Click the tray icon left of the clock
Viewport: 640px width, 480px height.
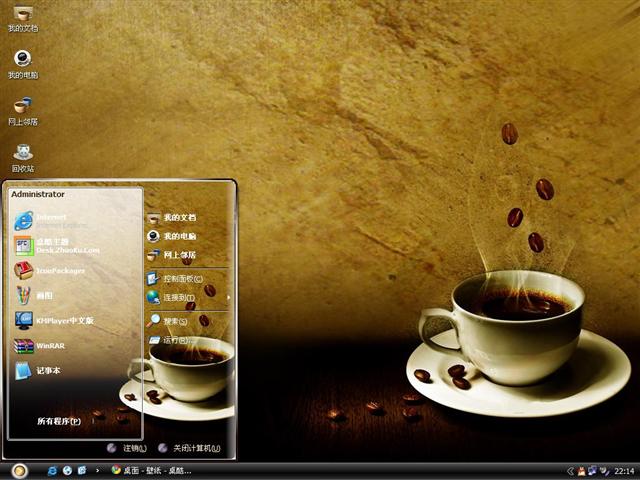pos(604,471)
